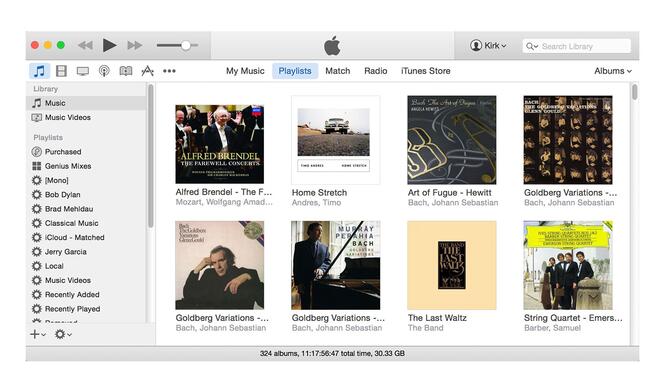
Task: Skip ahead with the fast-forward button
Action: point(135,45)
